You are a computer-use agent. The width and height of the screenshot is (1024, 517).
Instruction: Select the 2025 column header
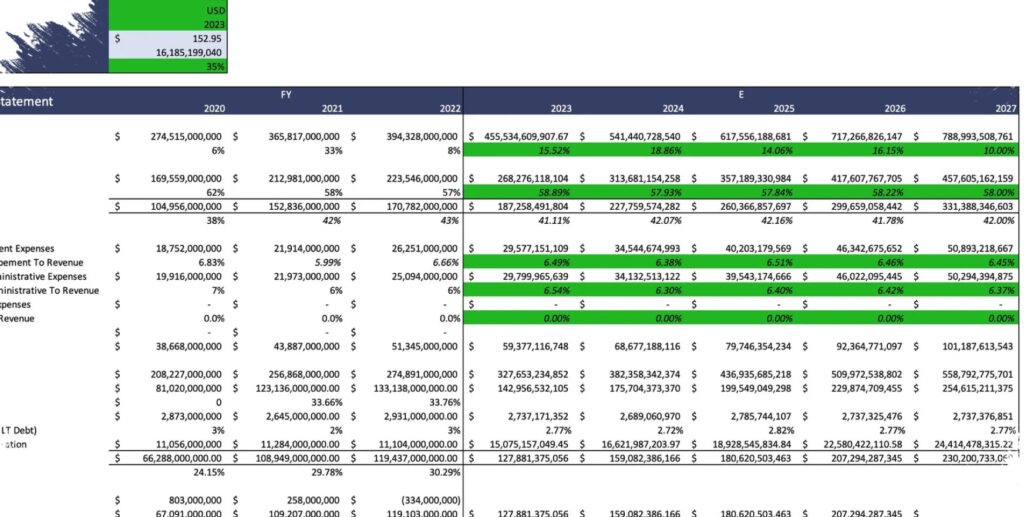784,108
